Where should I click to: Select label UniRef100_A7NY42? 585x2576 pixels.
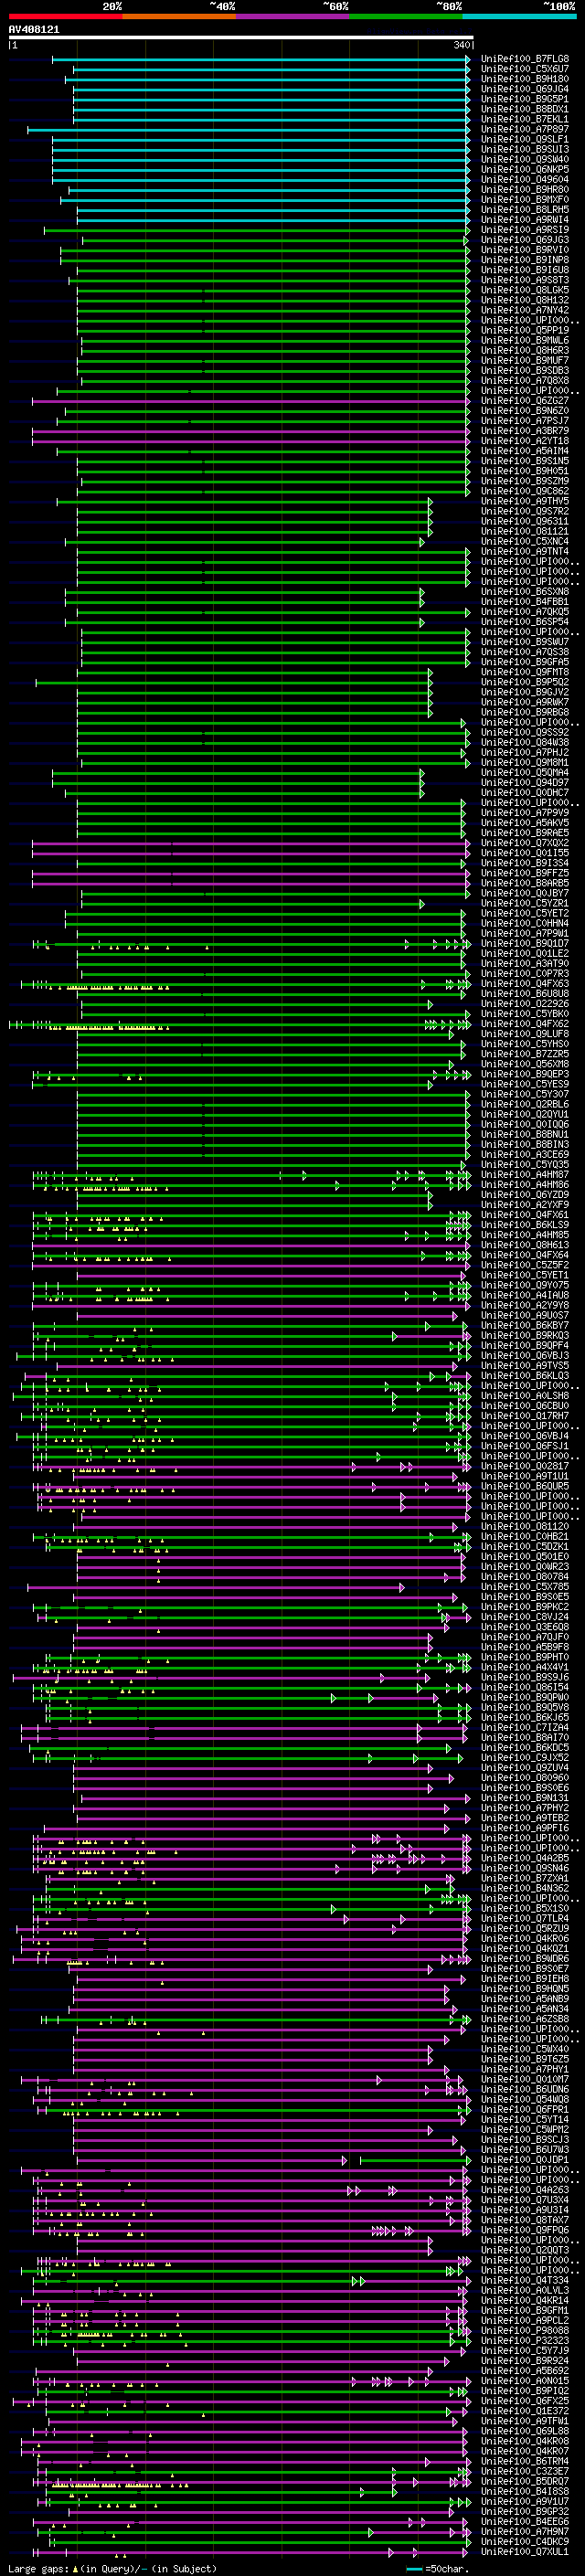click(x=525, y=310)
